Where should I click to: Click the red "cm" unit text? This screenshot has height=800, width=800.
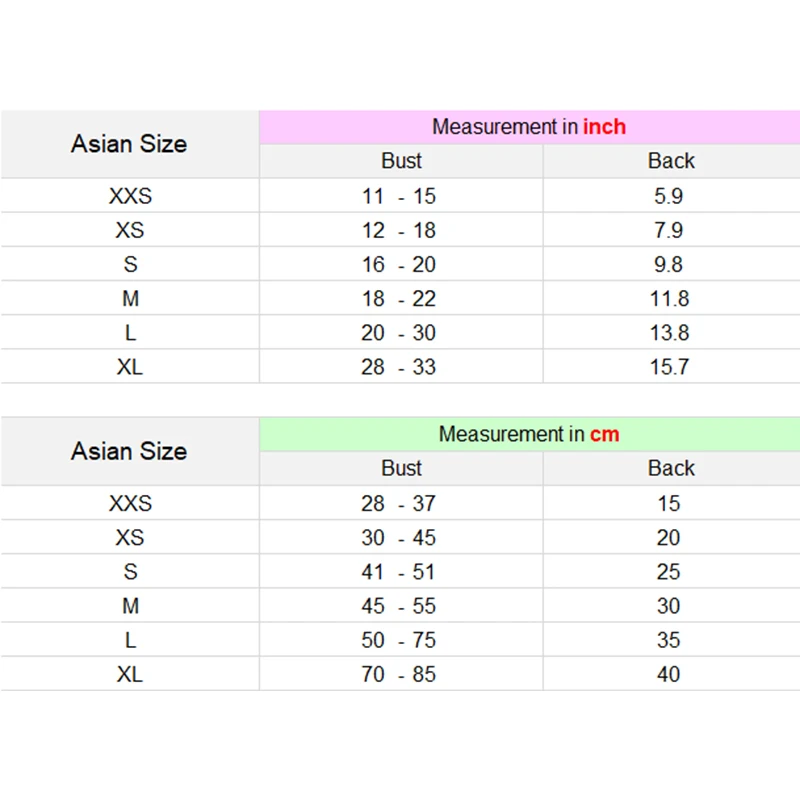coord(604,434)
